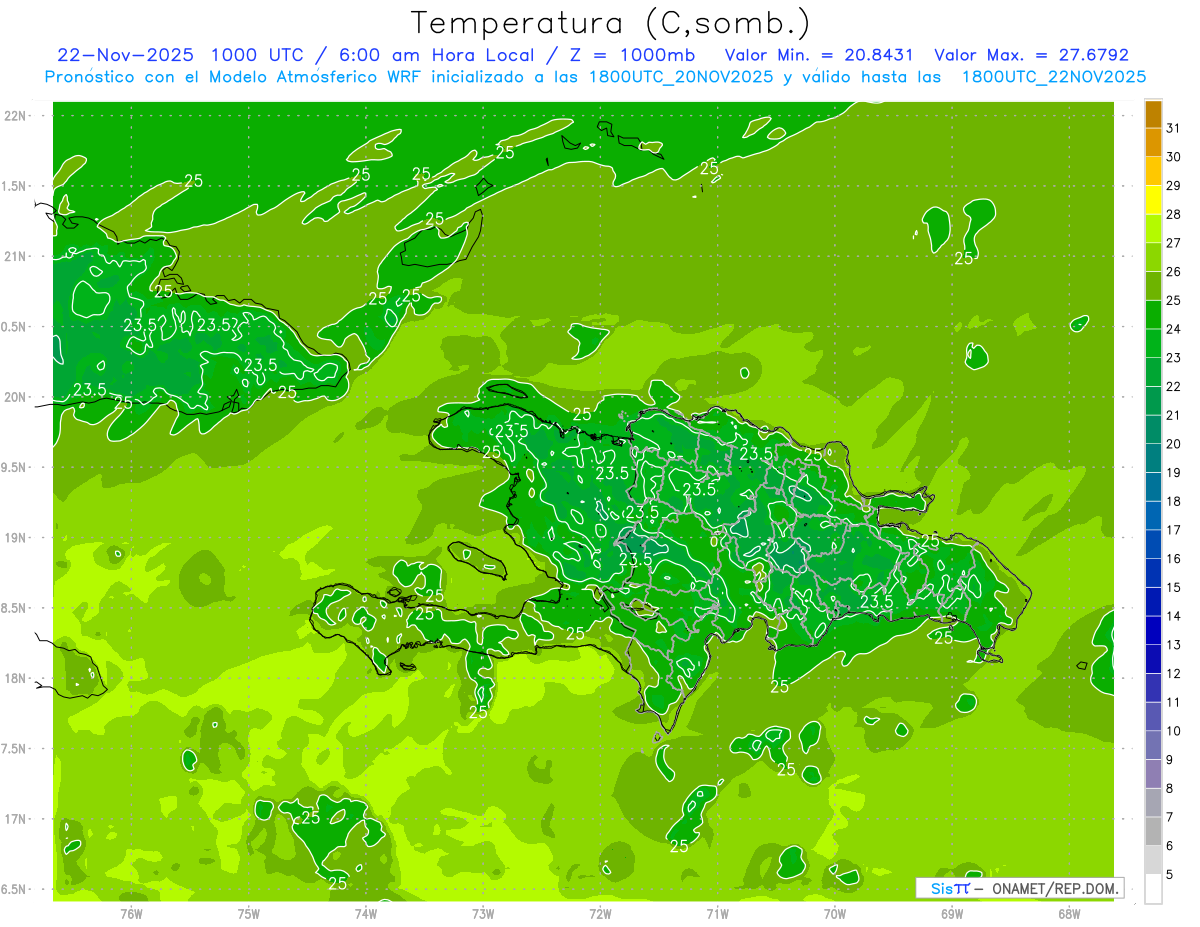Image resolution: width=1200 pixels, height=927 pixels.
Task: Click the "22N" latitude label
Action: pyautogui.click(x=14, y=116)
